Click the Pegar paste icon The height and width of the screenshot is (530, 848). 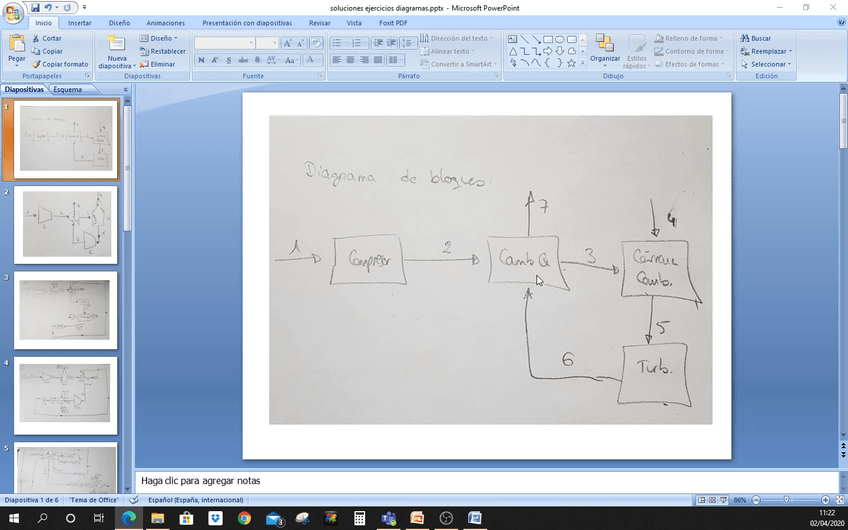[16, 43]
